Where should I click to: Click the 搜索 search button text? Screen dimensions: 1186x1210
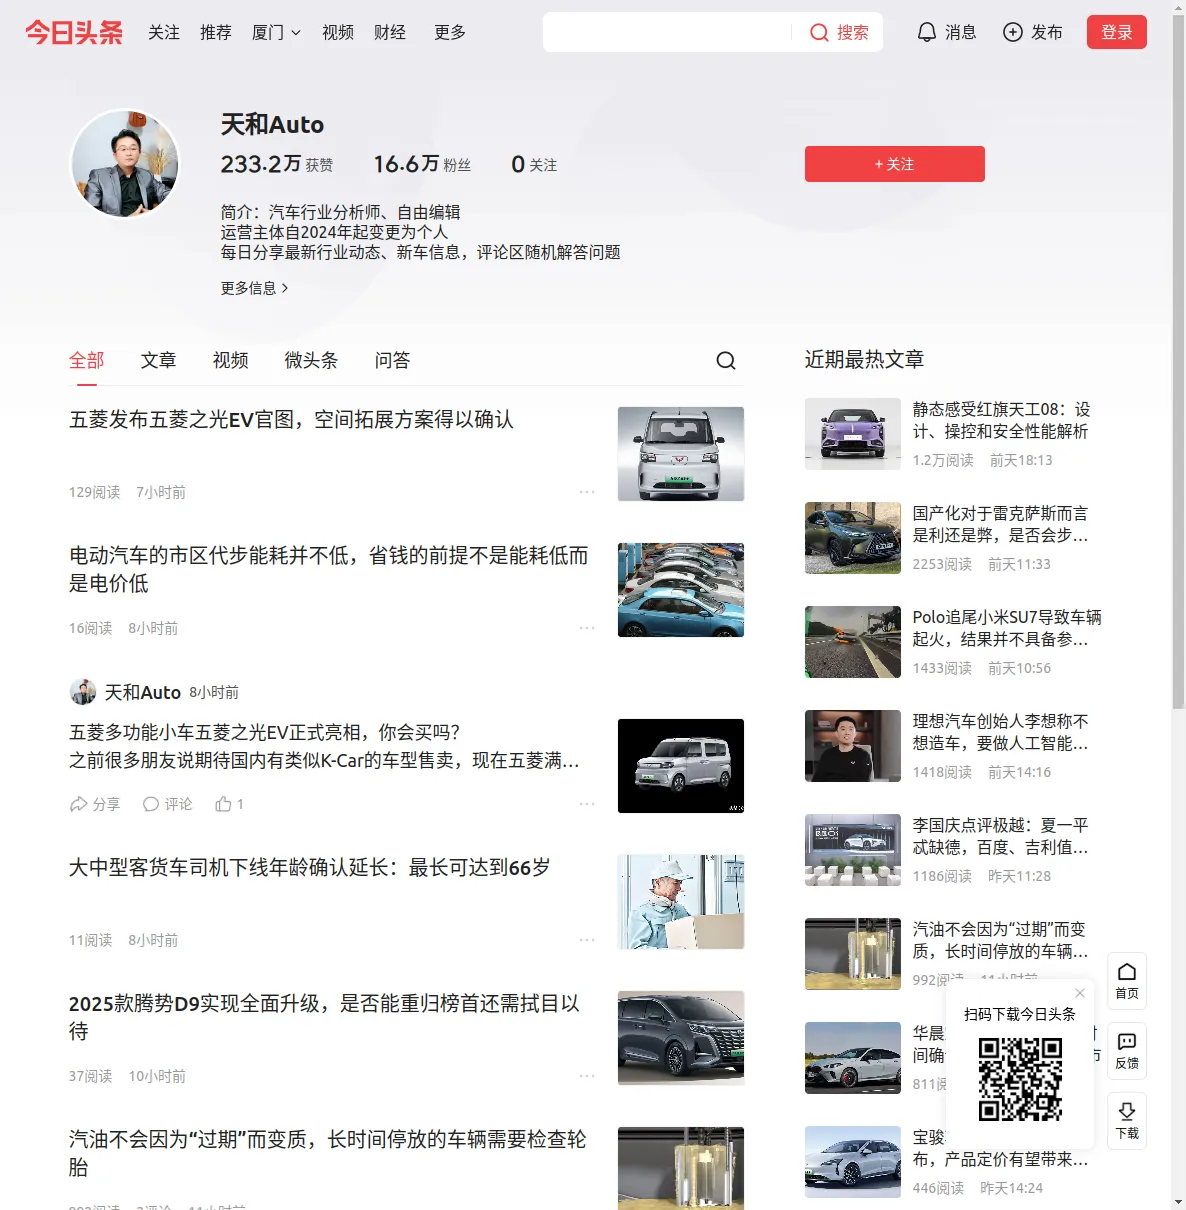coord(853,32)
